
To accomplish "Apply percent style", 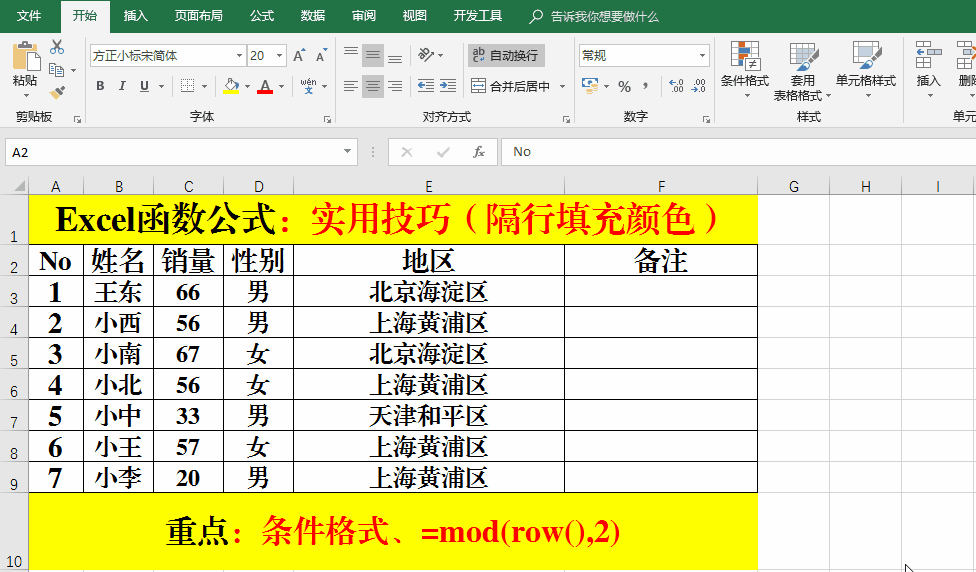I will pos(624,86).
